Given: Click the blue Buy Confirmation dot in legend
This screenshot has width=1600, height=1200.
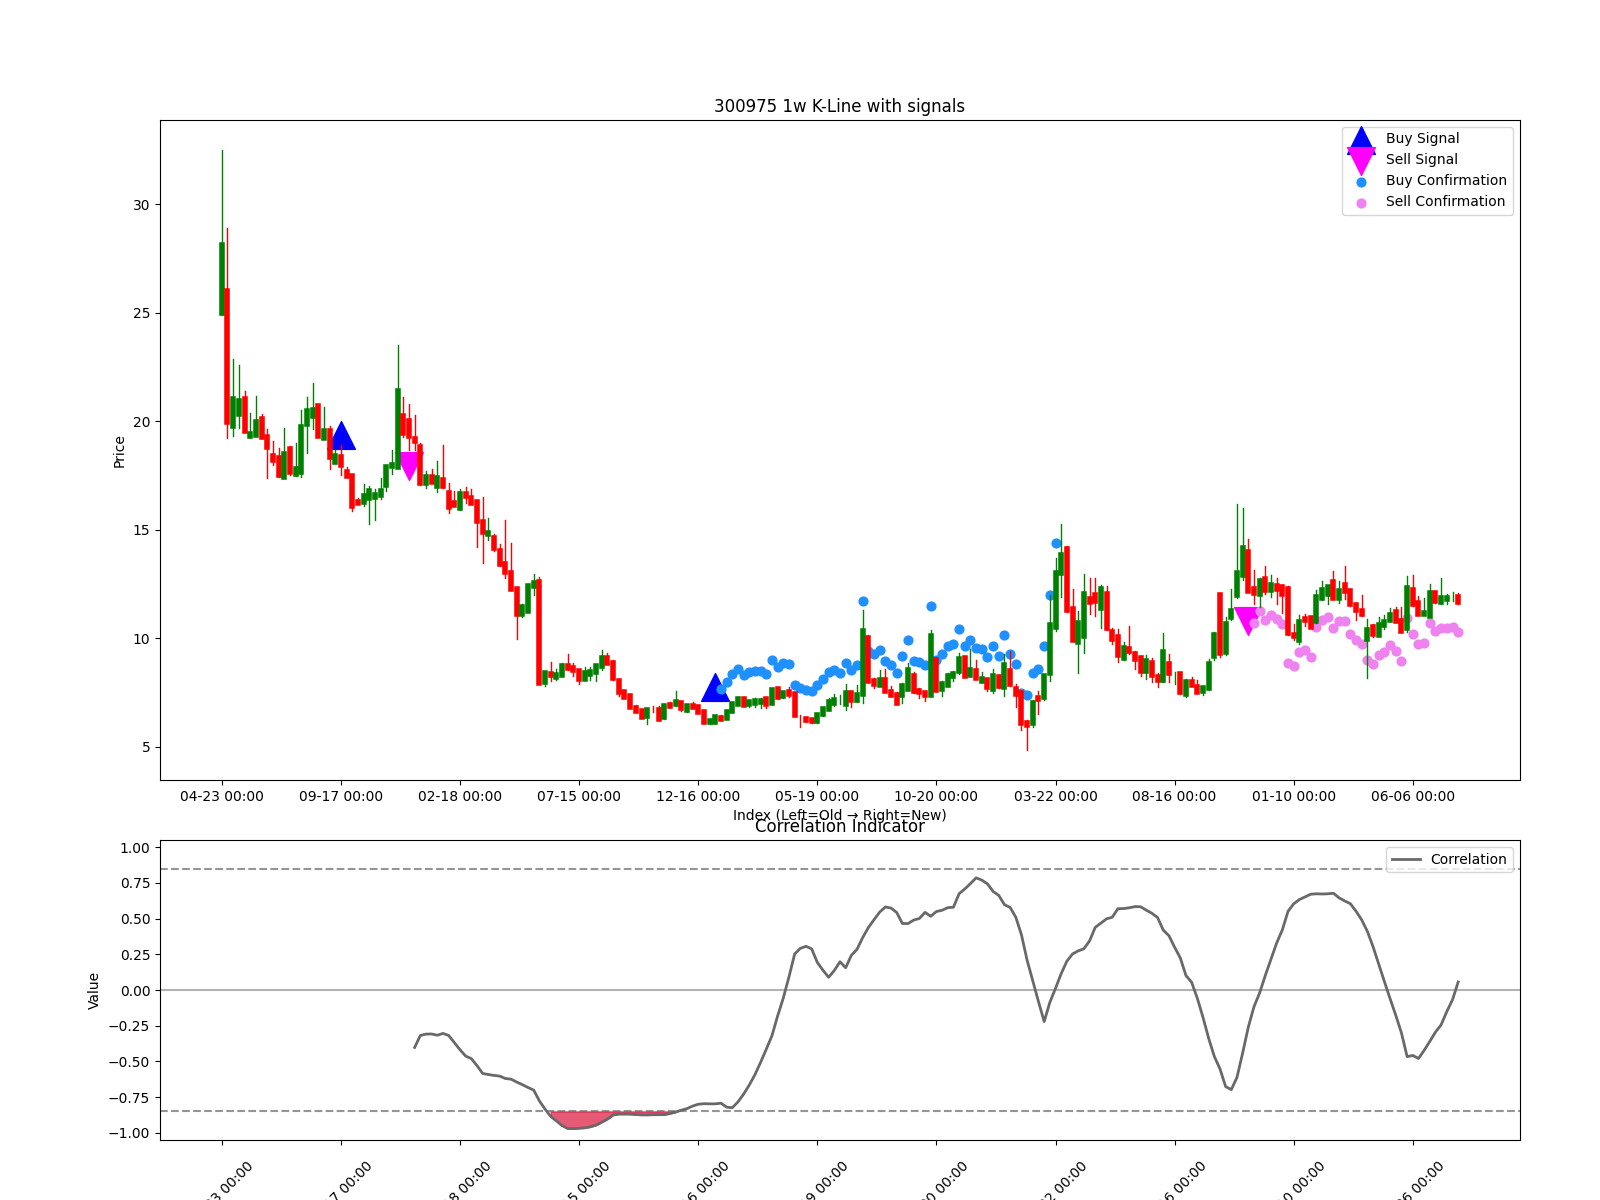Looking at the screenshot, I should coord(1361,181).
